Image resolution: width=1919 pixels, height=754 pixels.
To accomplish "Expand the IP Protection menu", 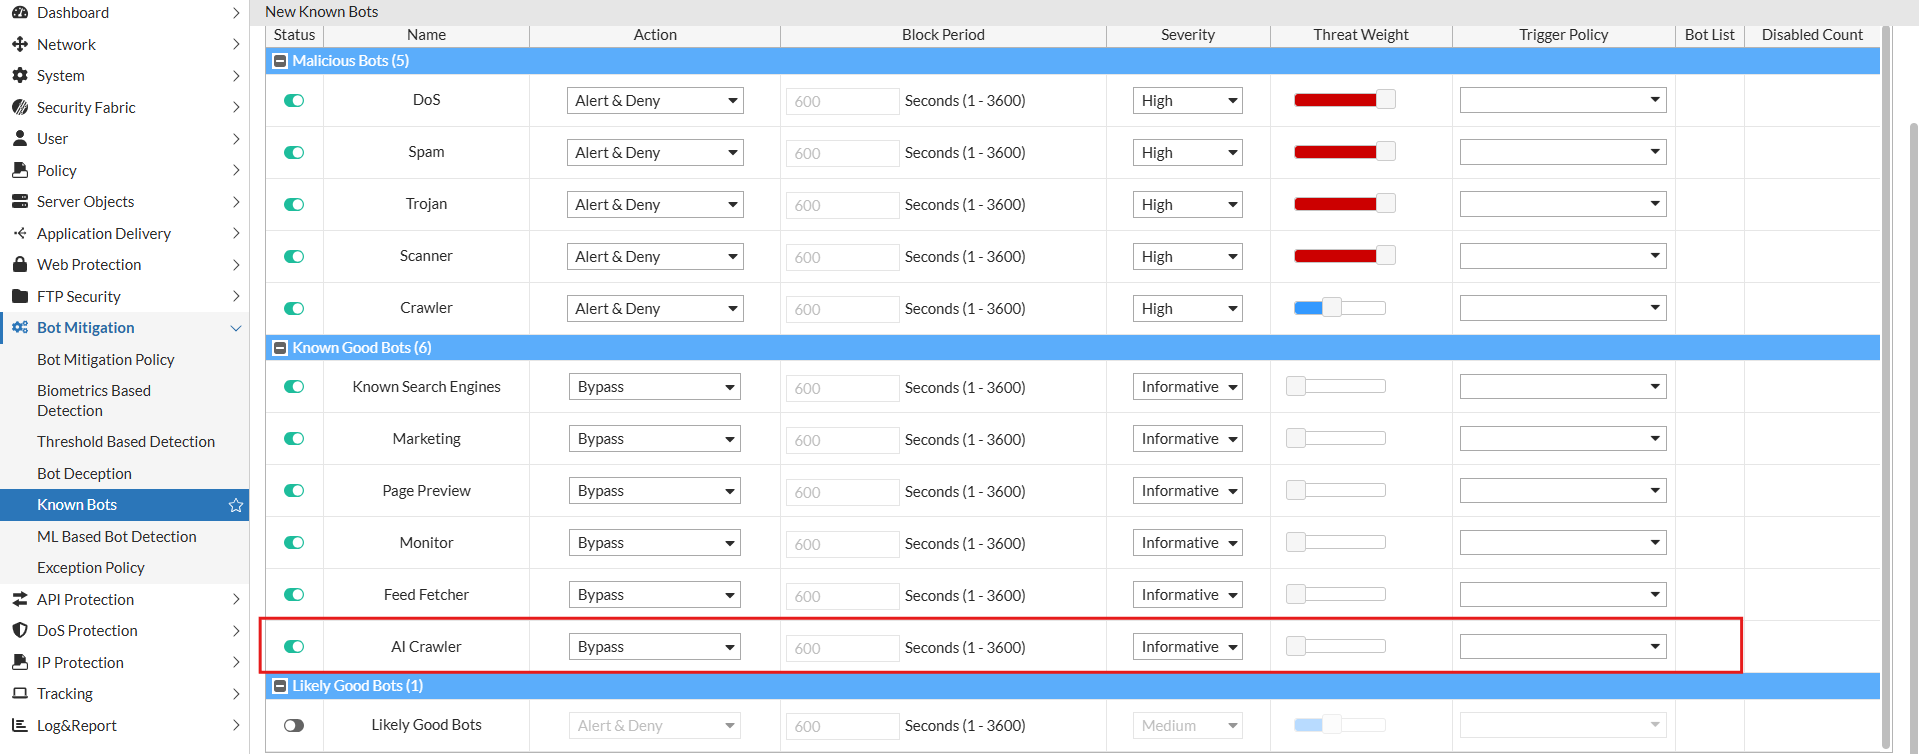I will 236,662.
